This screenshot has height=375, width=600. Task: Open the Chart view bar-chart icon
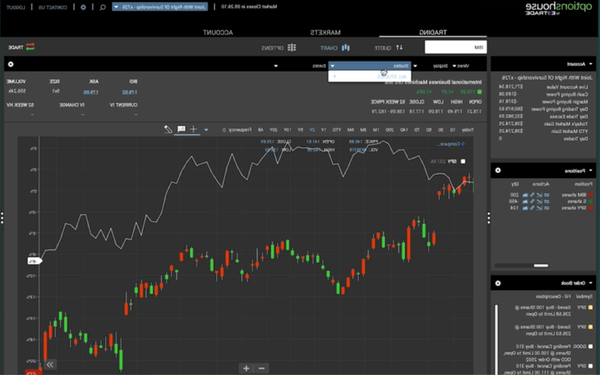pyautogui.click(x=346, y=47)
